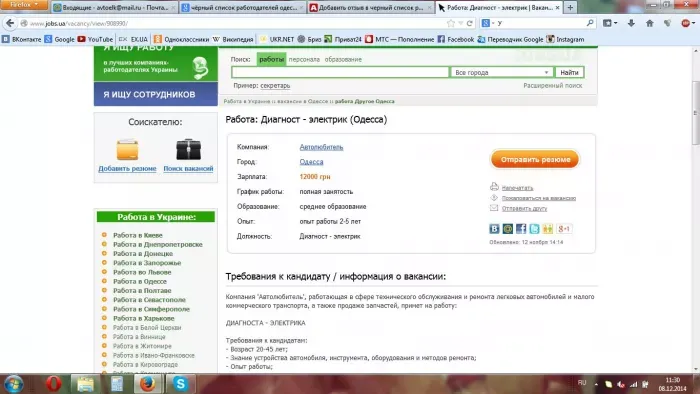Click the Я ИЩУ СОТРУДНИКОВ banner
700x394 pixels.
click(x=156, y=94)
